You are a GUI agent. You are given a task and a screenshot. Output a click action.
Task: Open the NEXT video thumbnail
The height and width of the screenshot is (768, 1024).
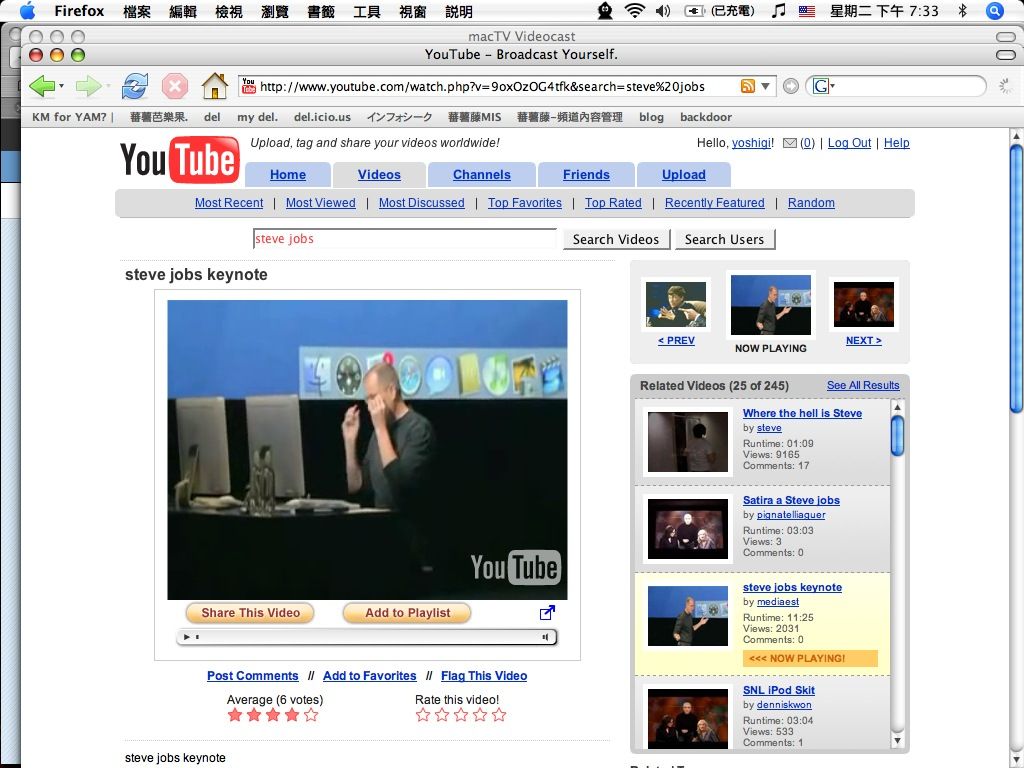[x=863, y=304]
